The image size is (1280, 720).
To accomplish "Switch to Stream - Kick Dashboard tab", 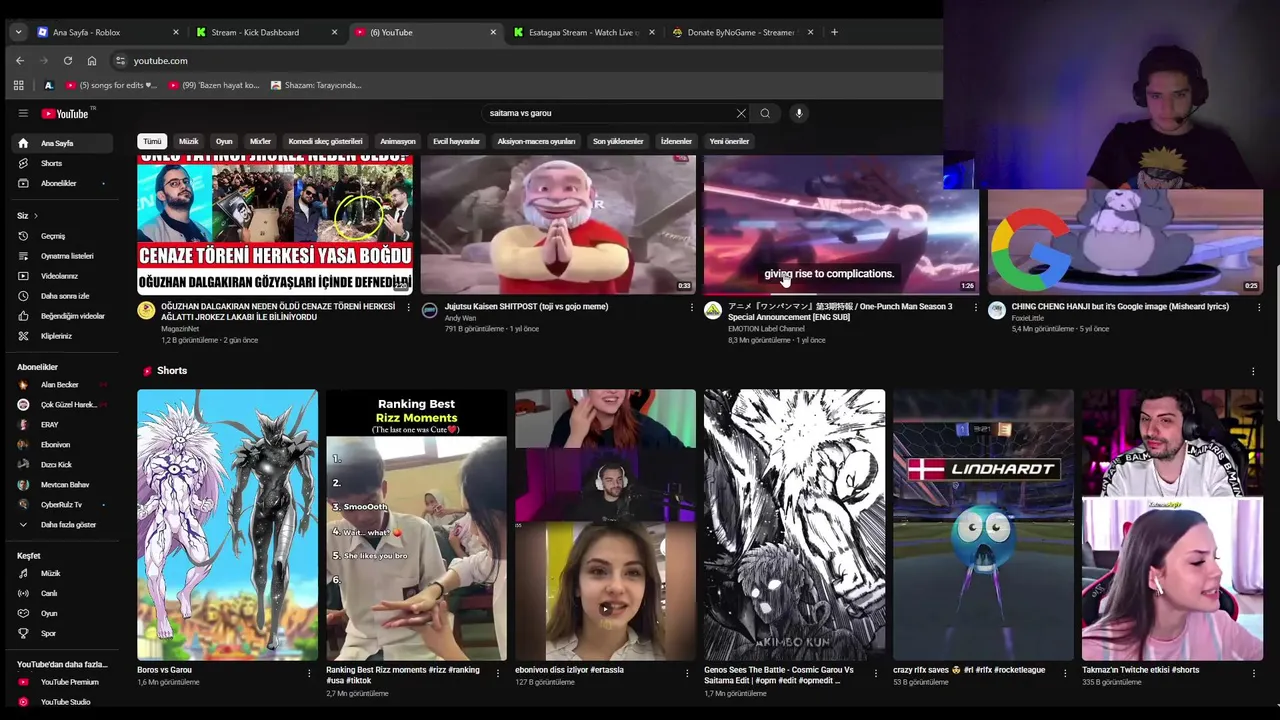I will pyautogui.click(x=267, y=32).
